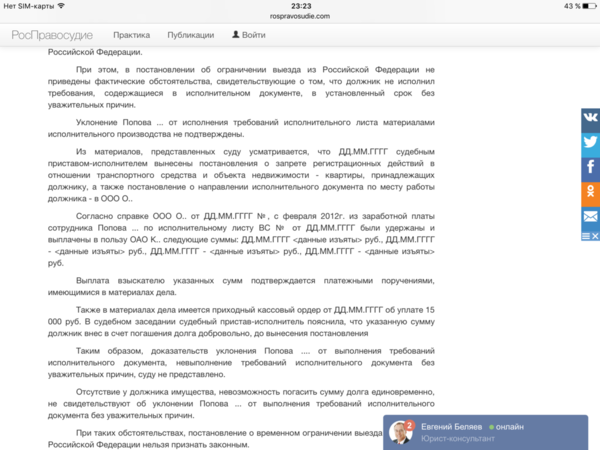Open the Публикации menu
The width and height of the screenshot is (600, 450).
[190, 35]
